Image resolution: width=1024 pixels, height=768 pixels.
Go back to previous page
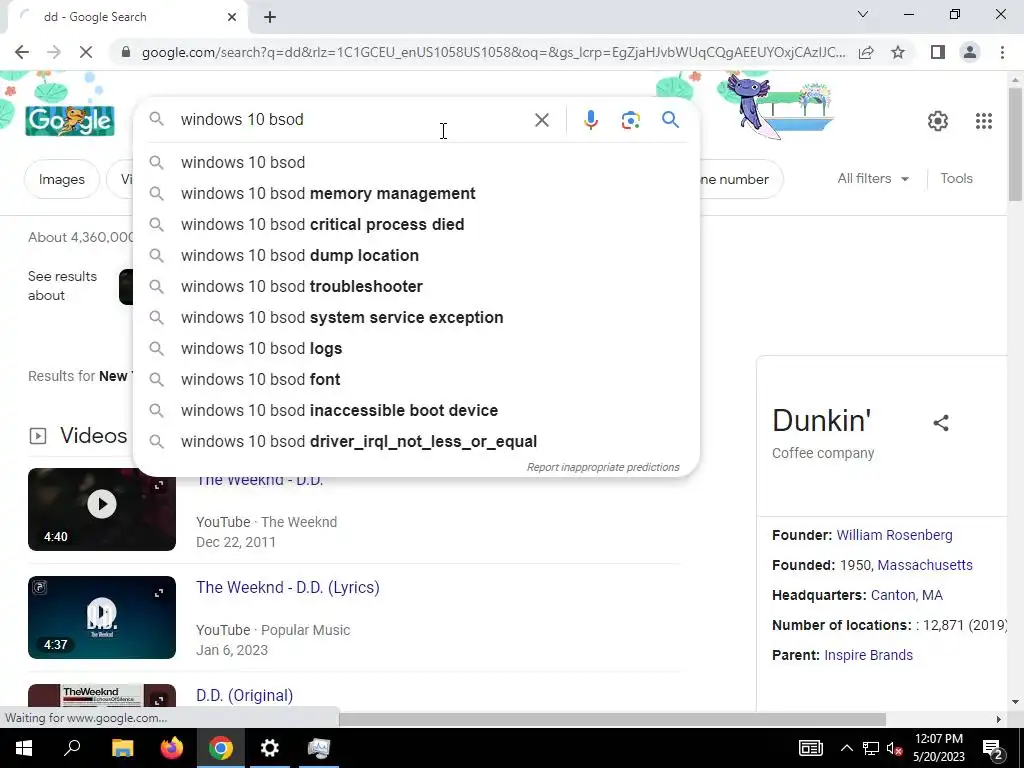tap(22, 52)
